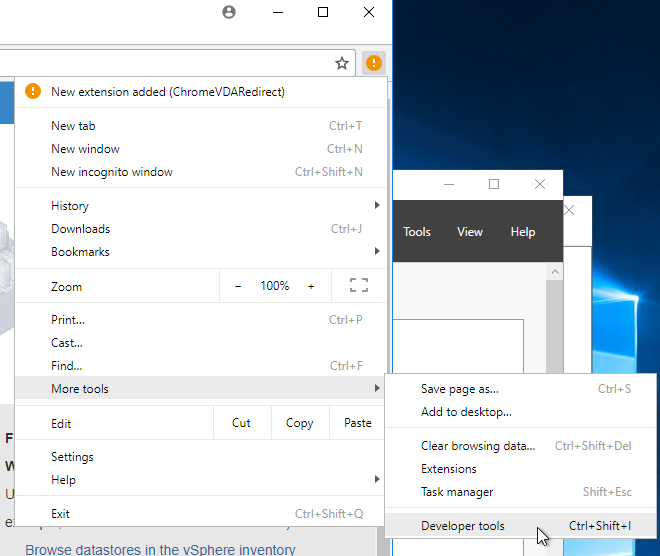660x556 pixels.
Task: Click the bookmark star icon
Action: tap(342, 64)
